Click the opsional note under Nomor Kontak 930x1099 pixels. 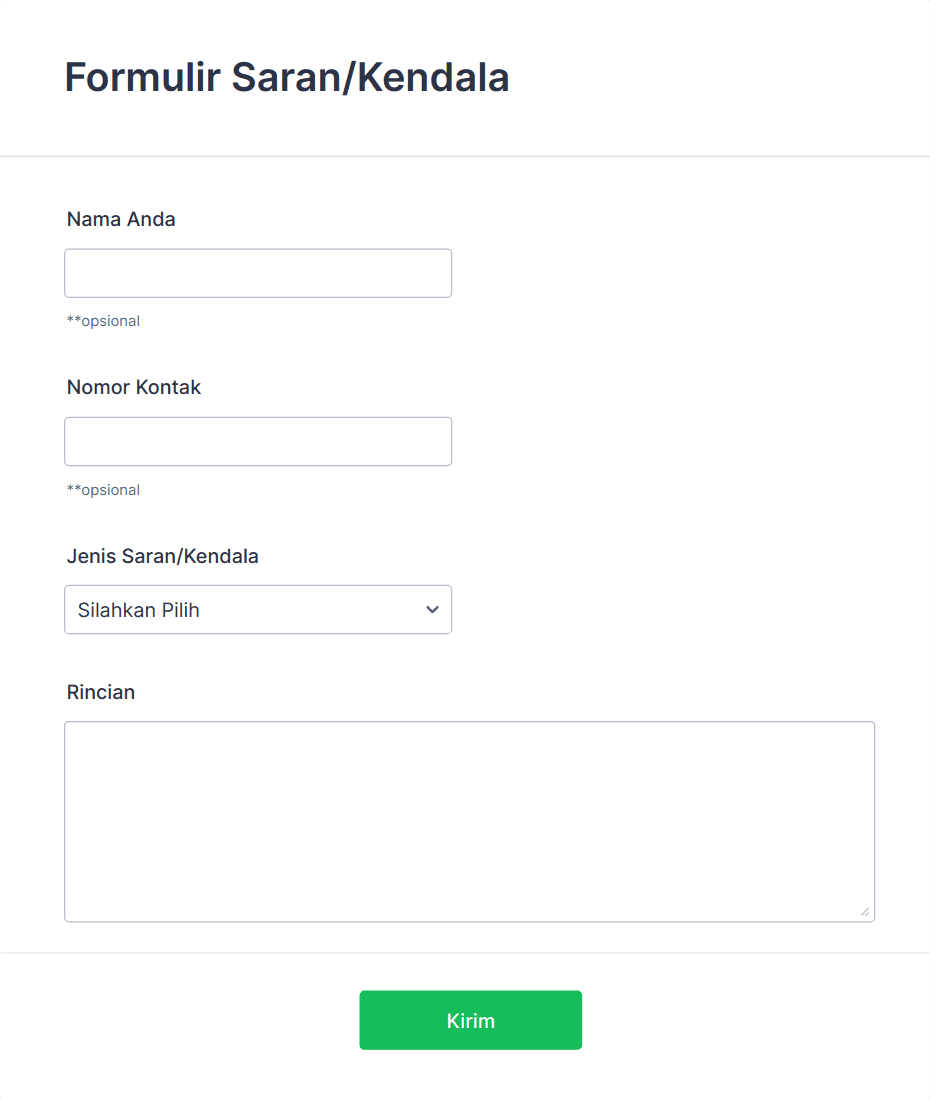click(110, 490)
